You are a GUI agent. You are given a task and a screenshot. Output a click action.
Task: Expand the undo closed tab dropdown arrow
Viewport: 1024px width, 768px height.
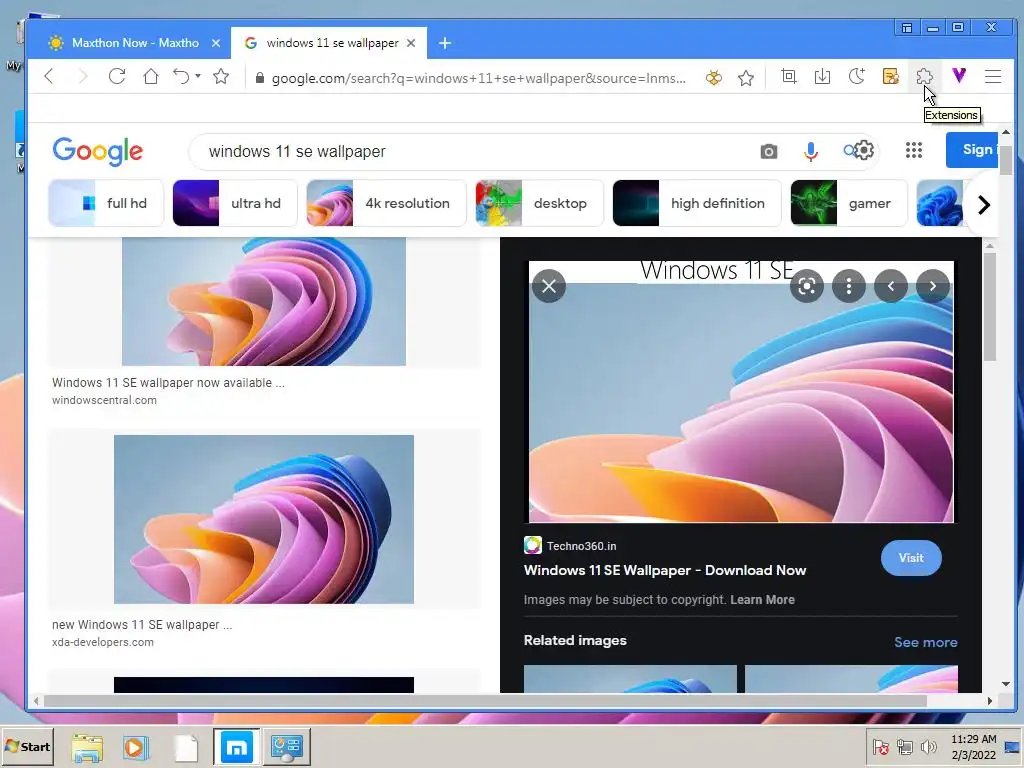point(198,76)
